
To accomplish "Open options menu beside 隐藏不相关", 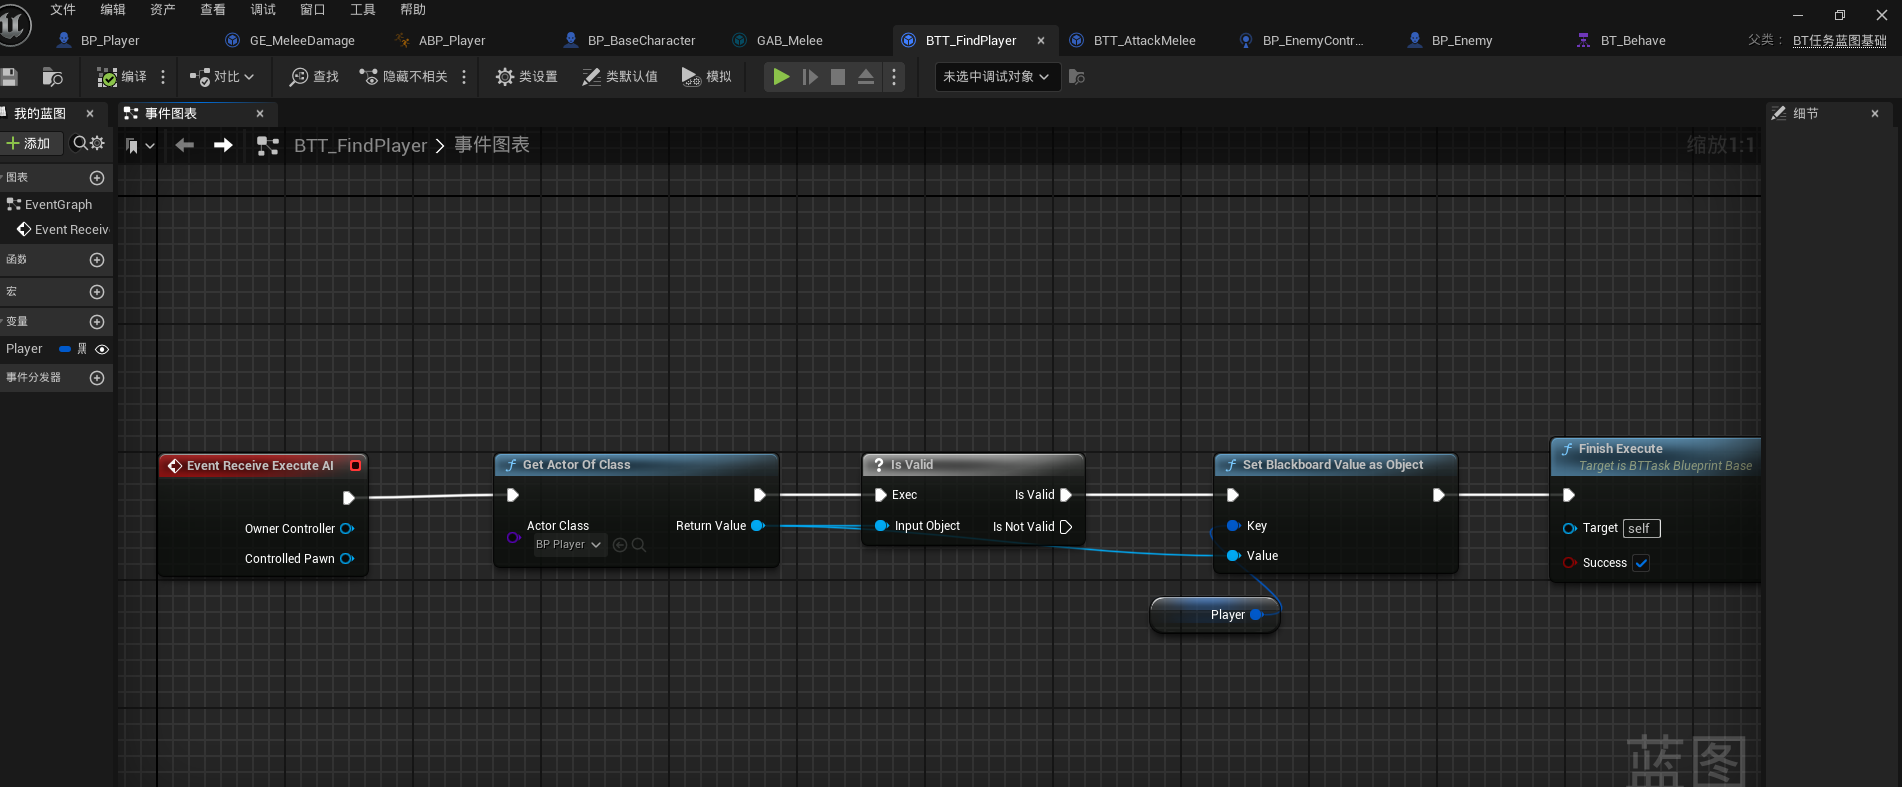I will (x=464, y=77).
